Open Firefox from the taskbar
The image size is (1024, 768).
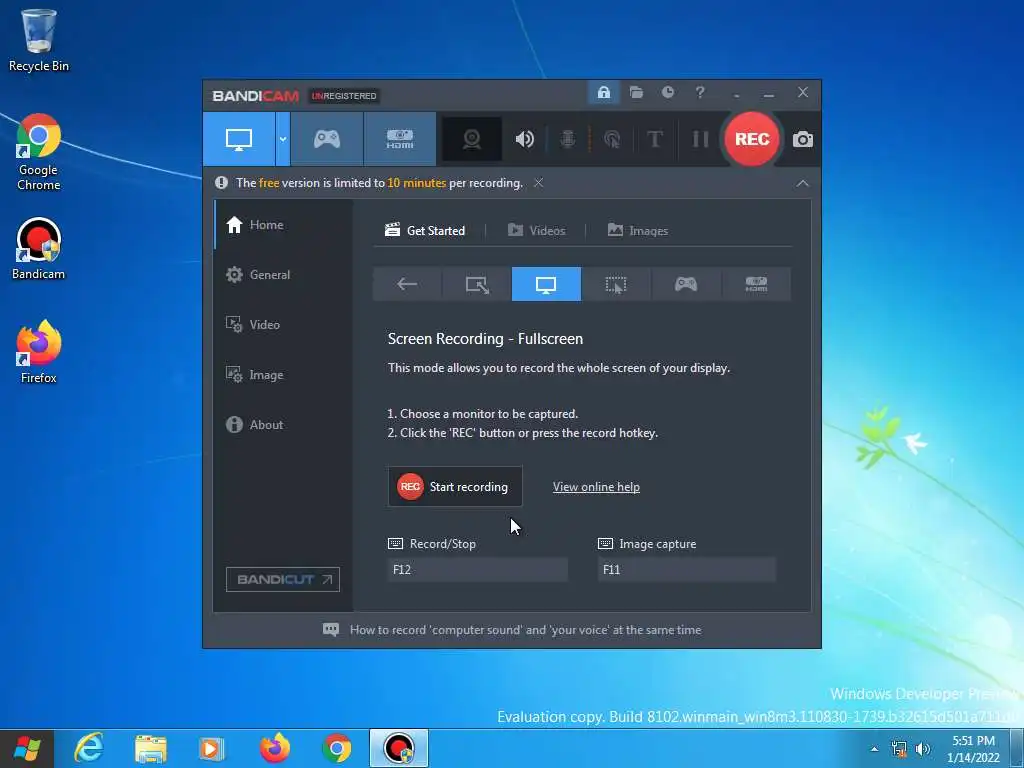pyautogui.click(x=275, y=748)
